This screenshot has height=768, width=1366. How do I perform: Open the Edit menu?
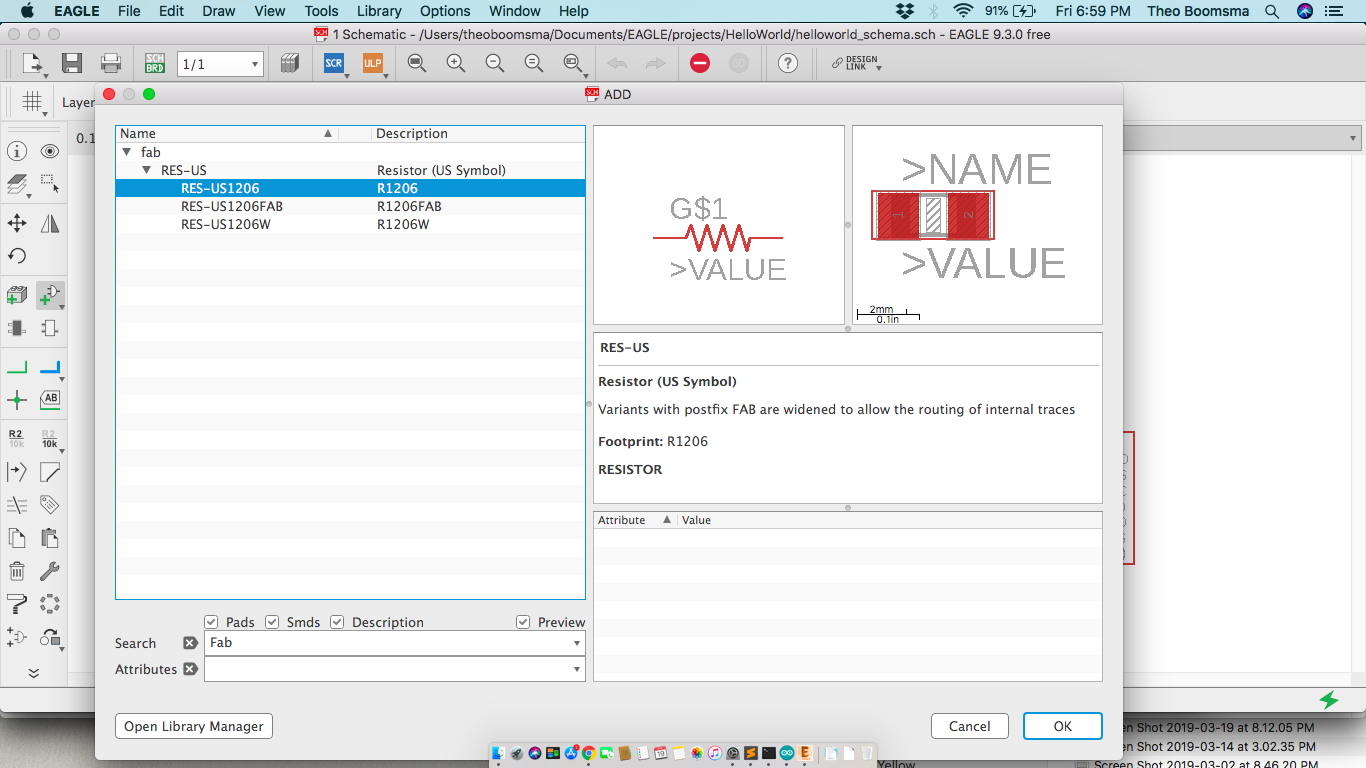tap(171, 11)
